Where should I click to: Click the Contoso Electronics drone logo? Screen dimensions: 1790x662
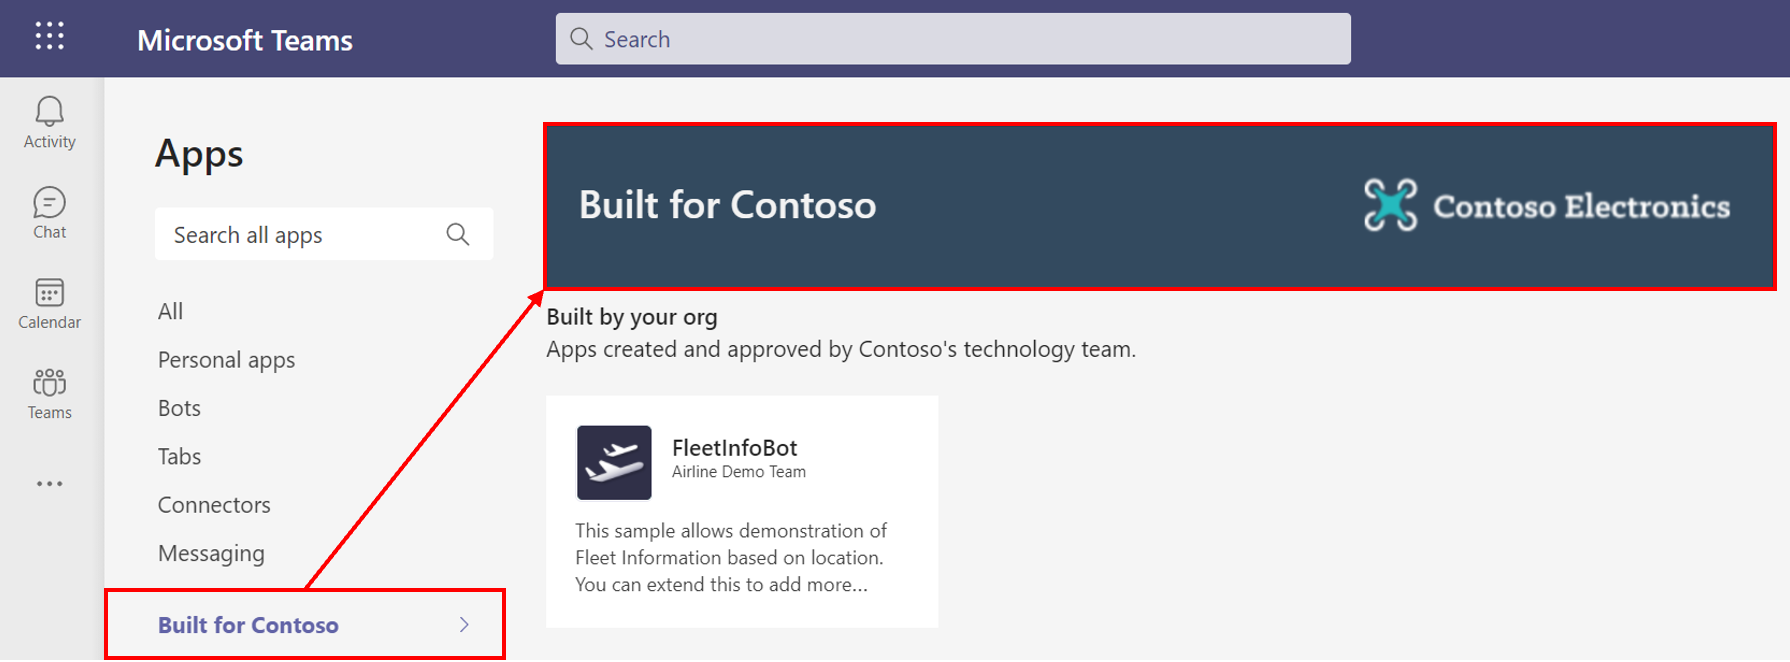[x=1390, y=205]
